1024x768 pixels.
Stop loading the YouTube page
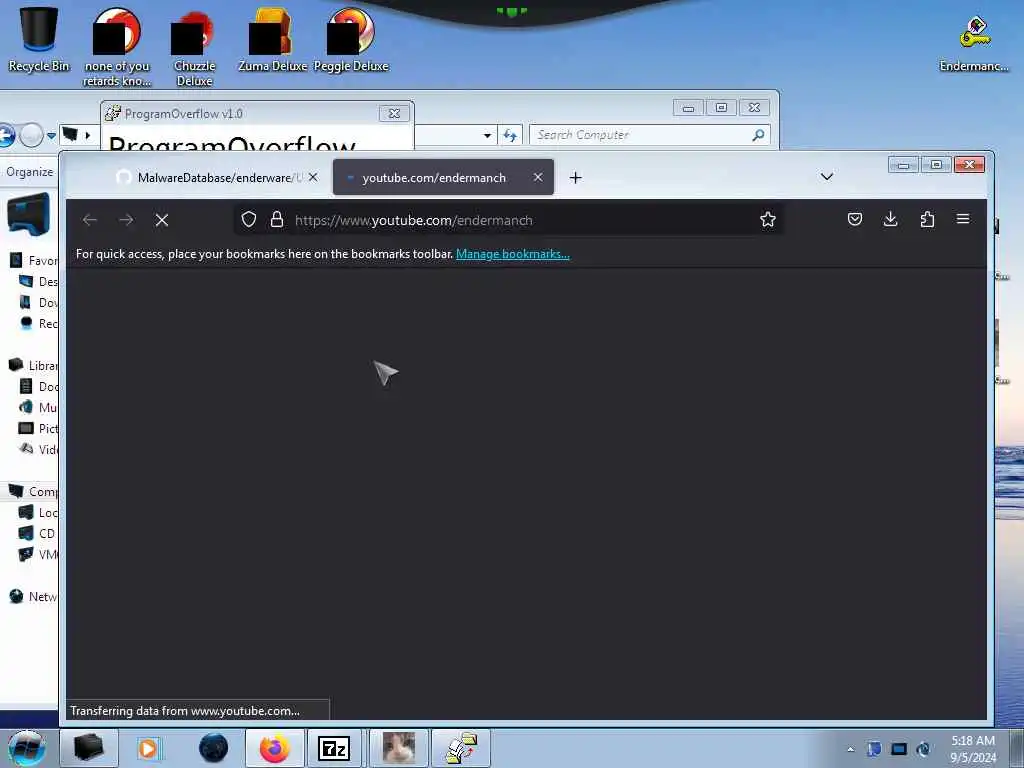coord(162,220)
